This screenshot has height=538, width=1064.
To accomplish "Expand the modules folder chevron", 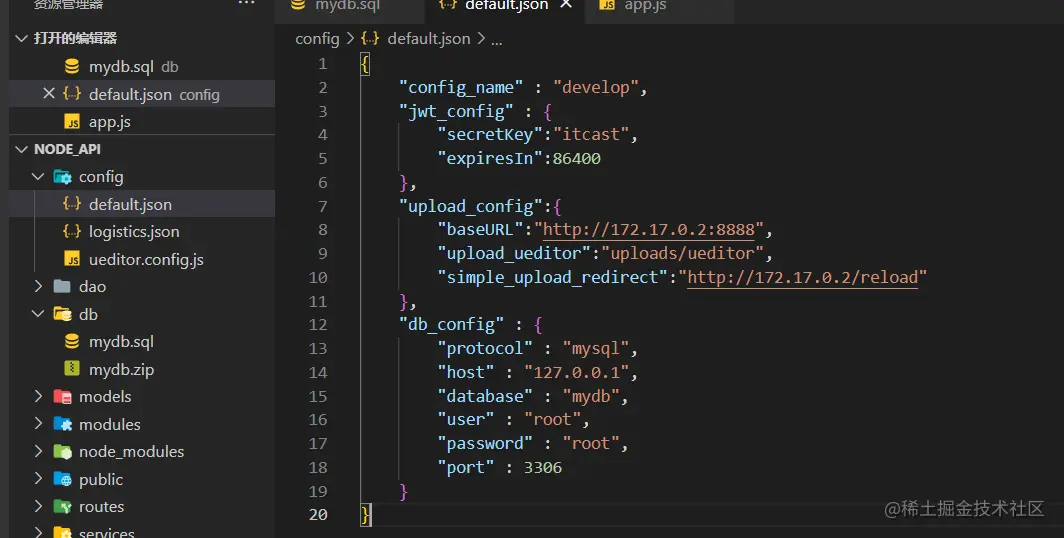I will click(x=38, y=424).
